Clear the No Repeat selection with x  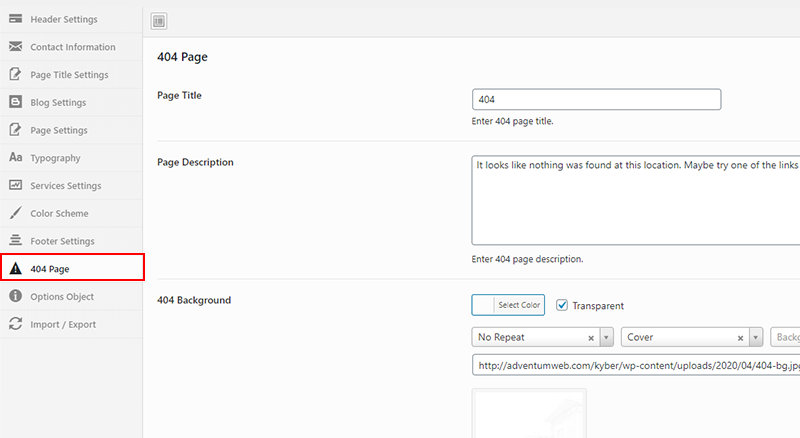591,338
